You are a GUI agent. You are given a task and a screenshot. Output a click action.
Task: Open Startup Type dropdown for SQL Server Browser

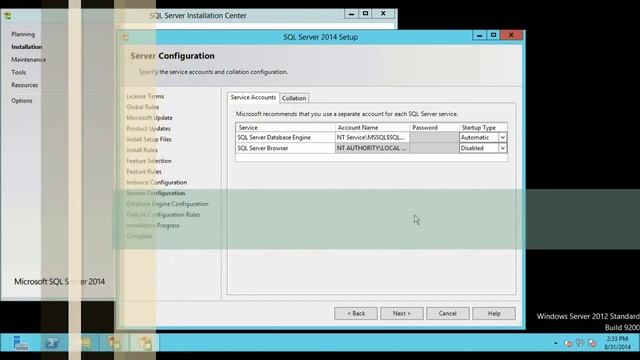502,148
